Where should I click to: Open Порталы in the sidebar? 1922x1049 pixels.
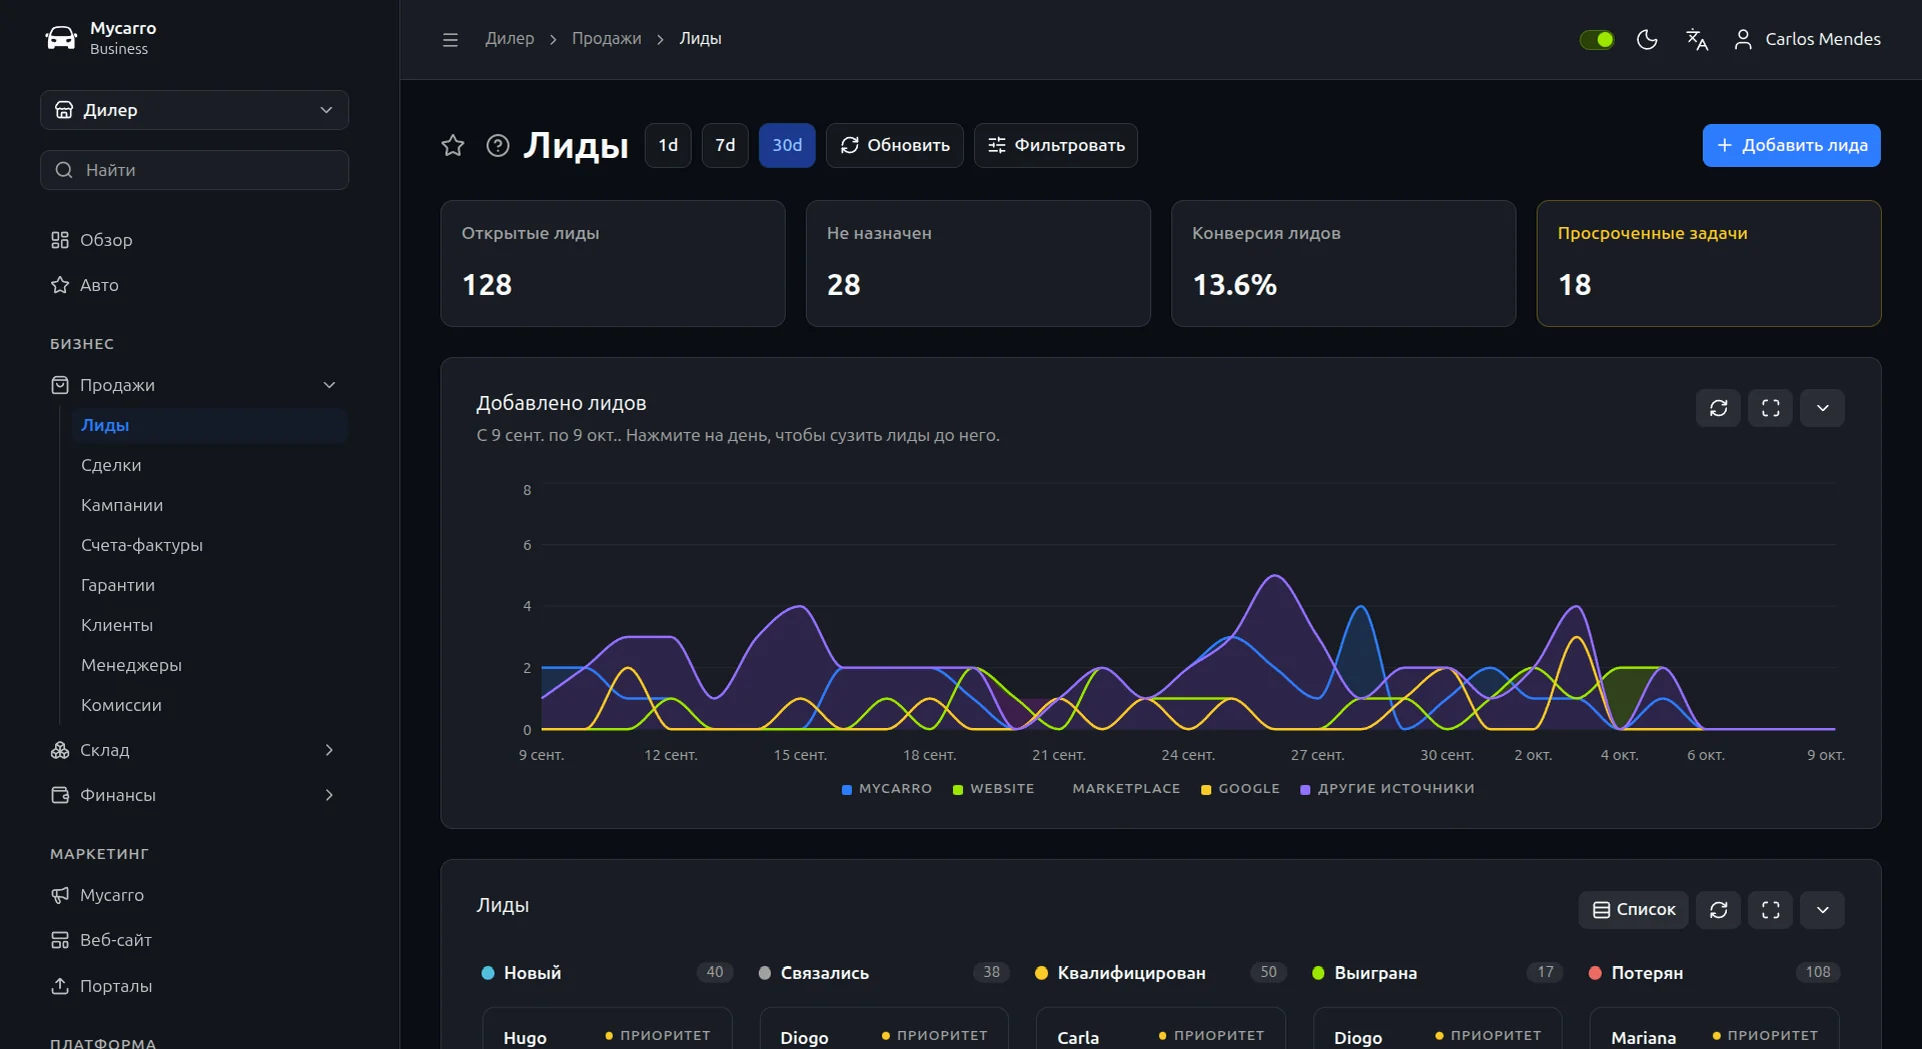click(194, 986)
